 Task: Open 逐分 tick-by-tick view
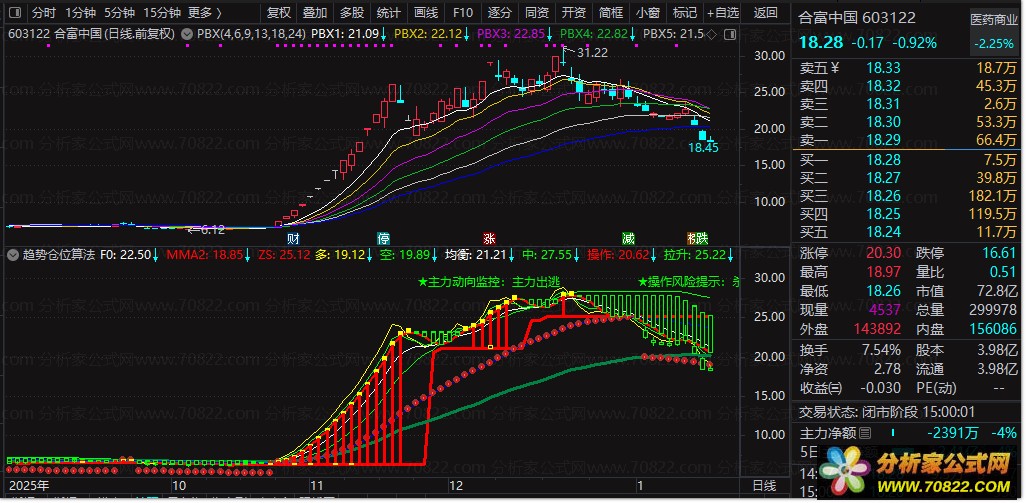pyautogui.click(x=500, y=12)
